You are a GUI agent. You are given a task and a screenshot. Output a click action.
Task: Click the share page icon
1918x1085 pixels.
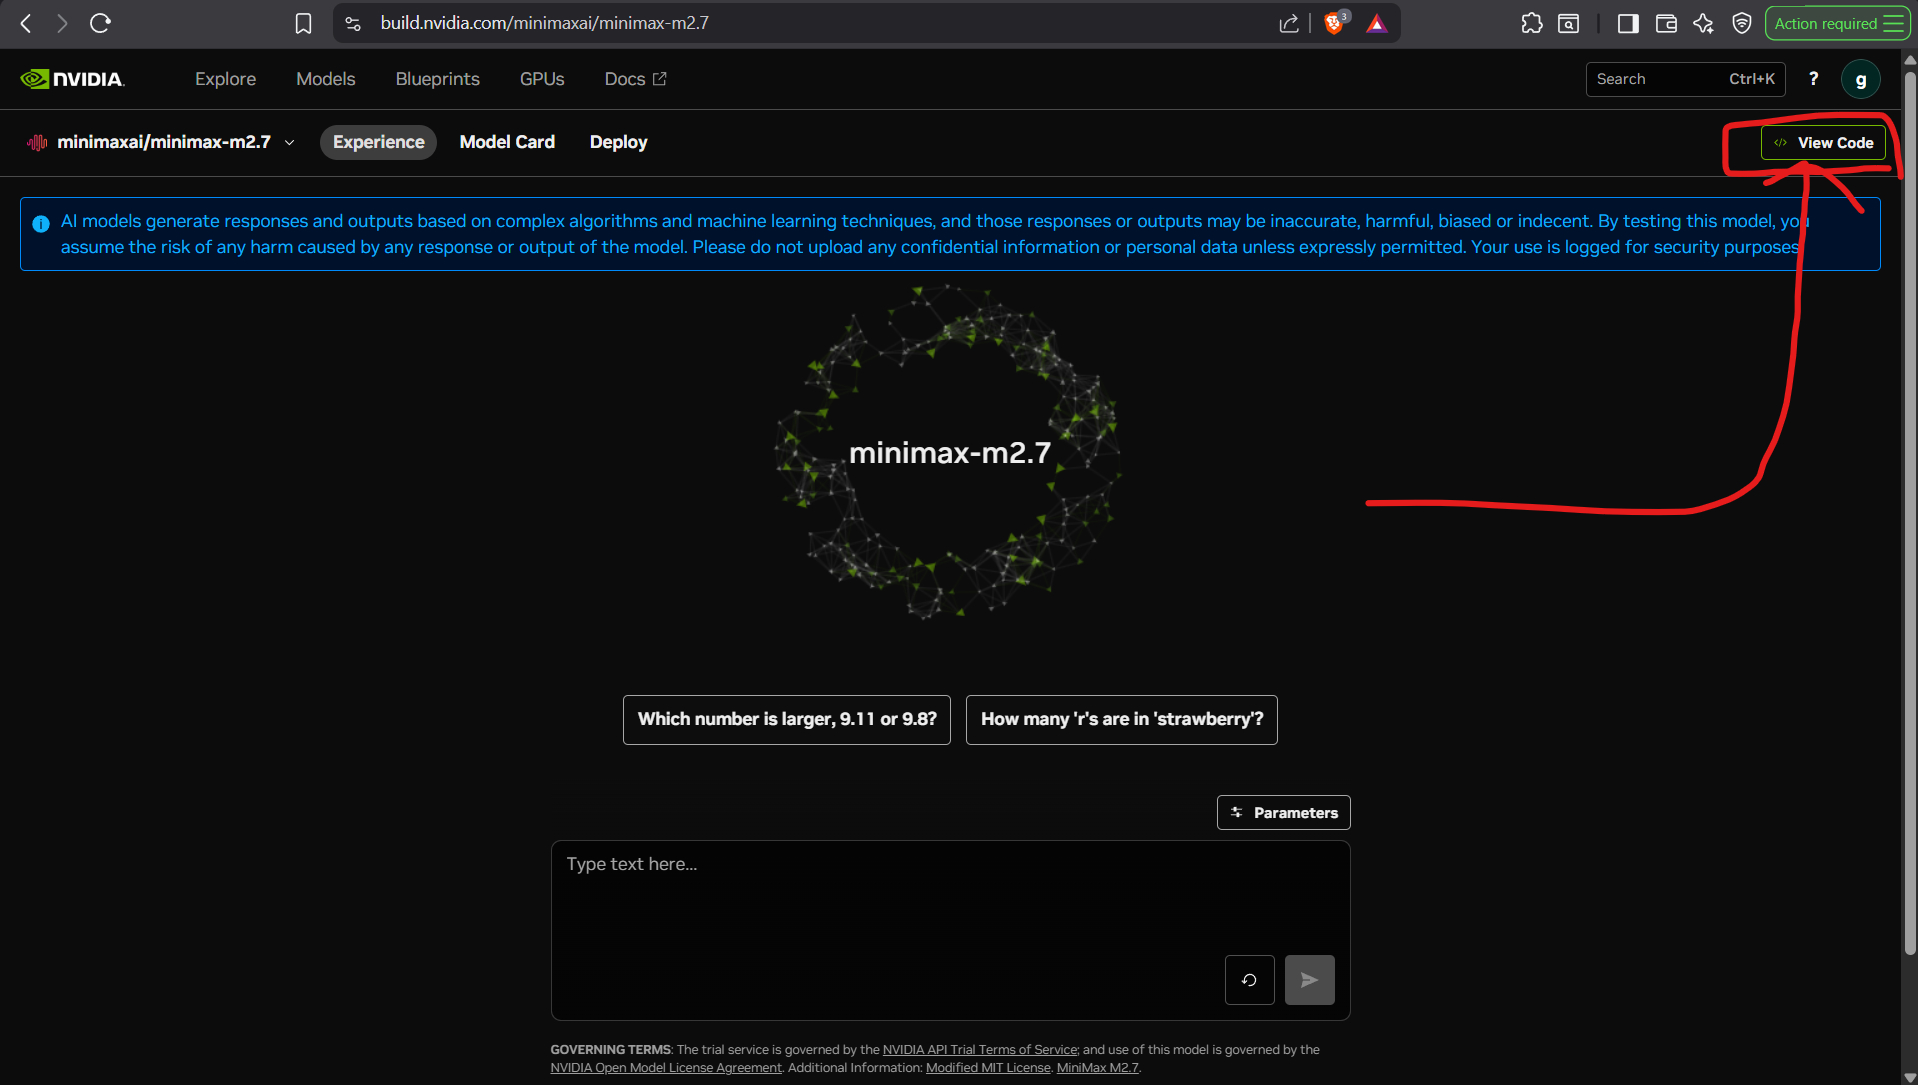tap(1289, 23)
